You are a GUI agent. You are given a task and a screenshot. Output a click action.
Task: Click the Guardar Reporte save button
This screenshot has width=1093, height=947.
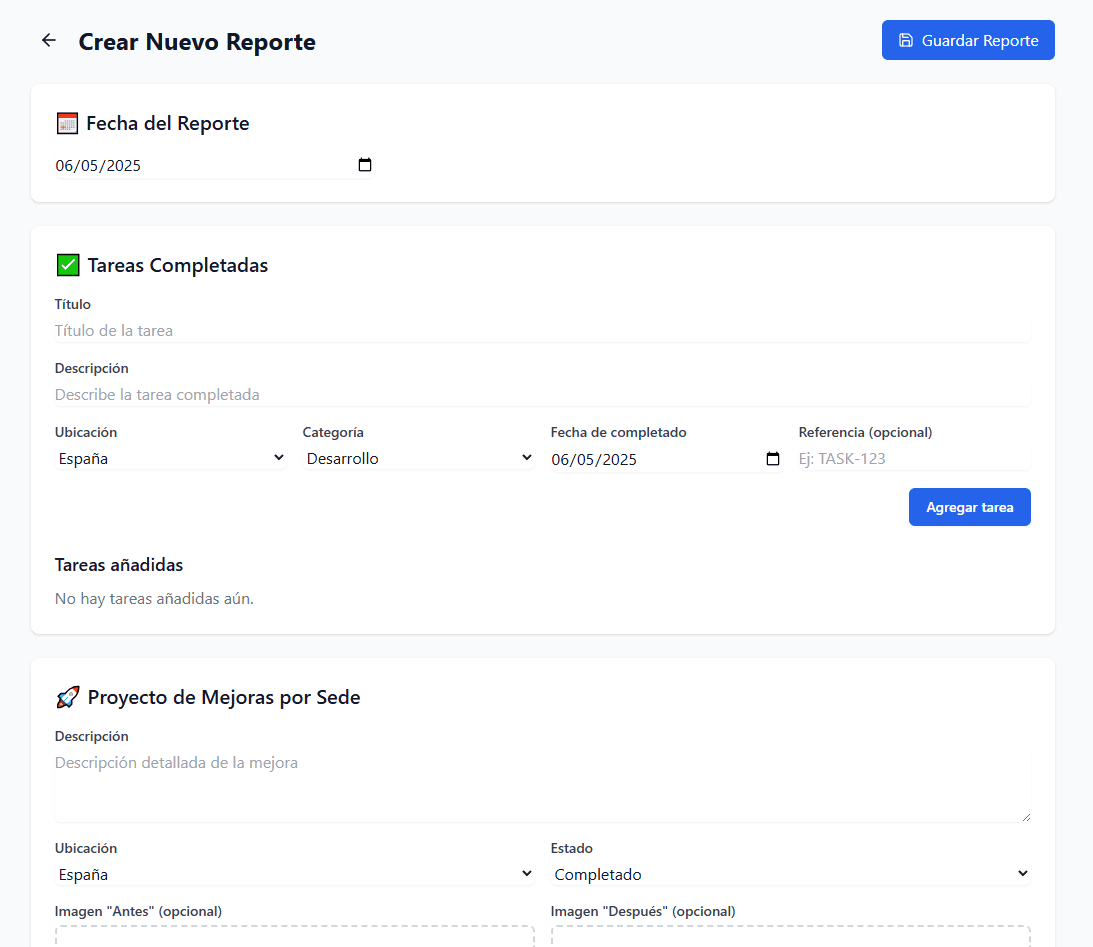(x=967, y=40)
